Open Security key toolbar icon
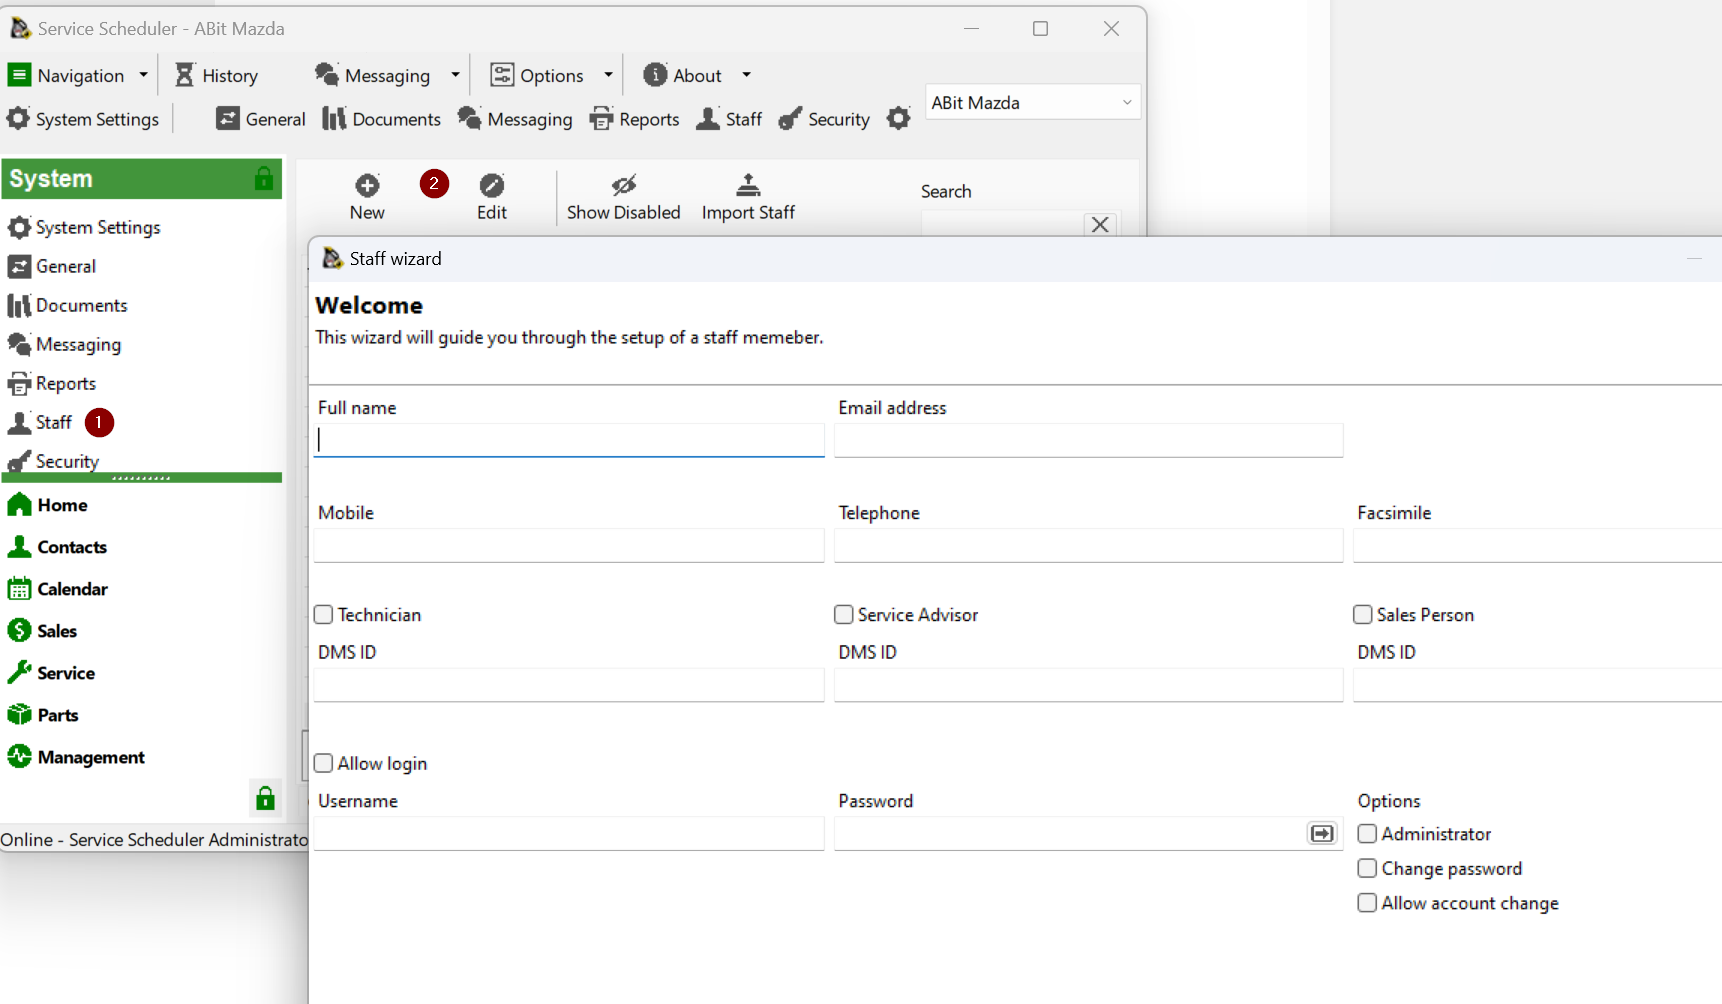The height and width of the screenshot is (1004, 1722). coord(824,119)
